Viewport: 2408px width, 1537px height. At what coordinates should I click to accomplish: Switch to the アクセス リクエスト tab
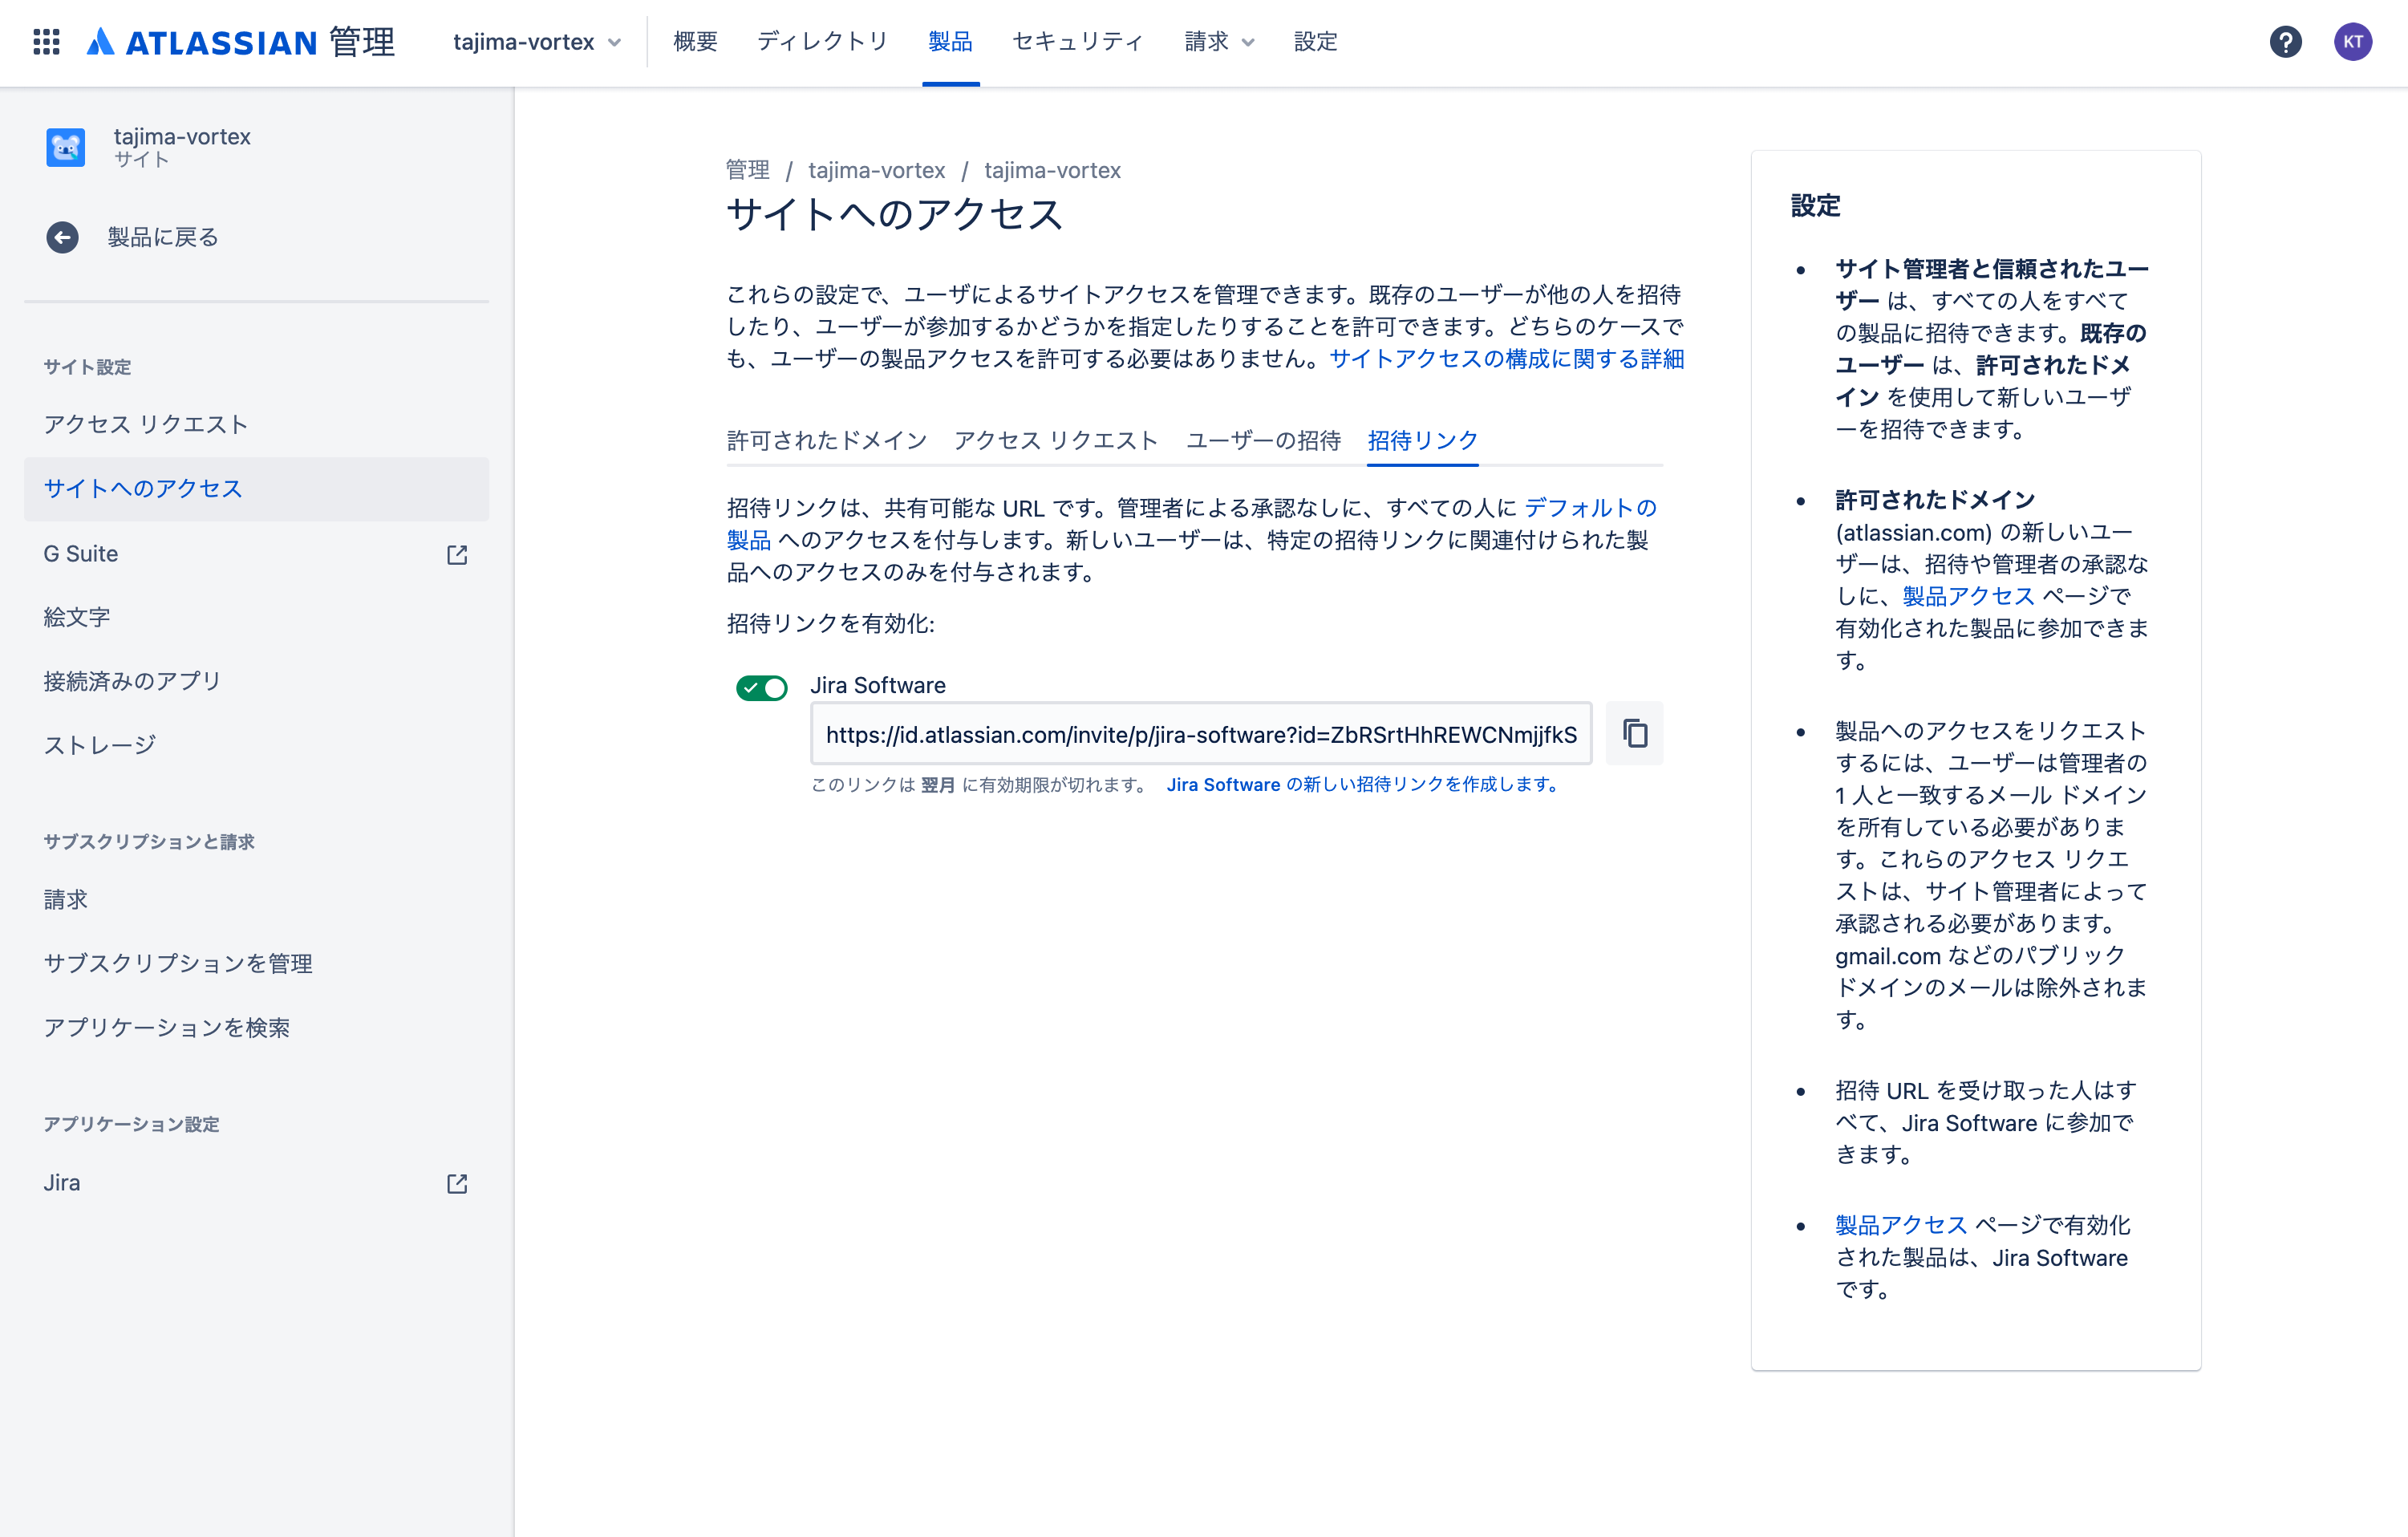tap(1056, 440)
